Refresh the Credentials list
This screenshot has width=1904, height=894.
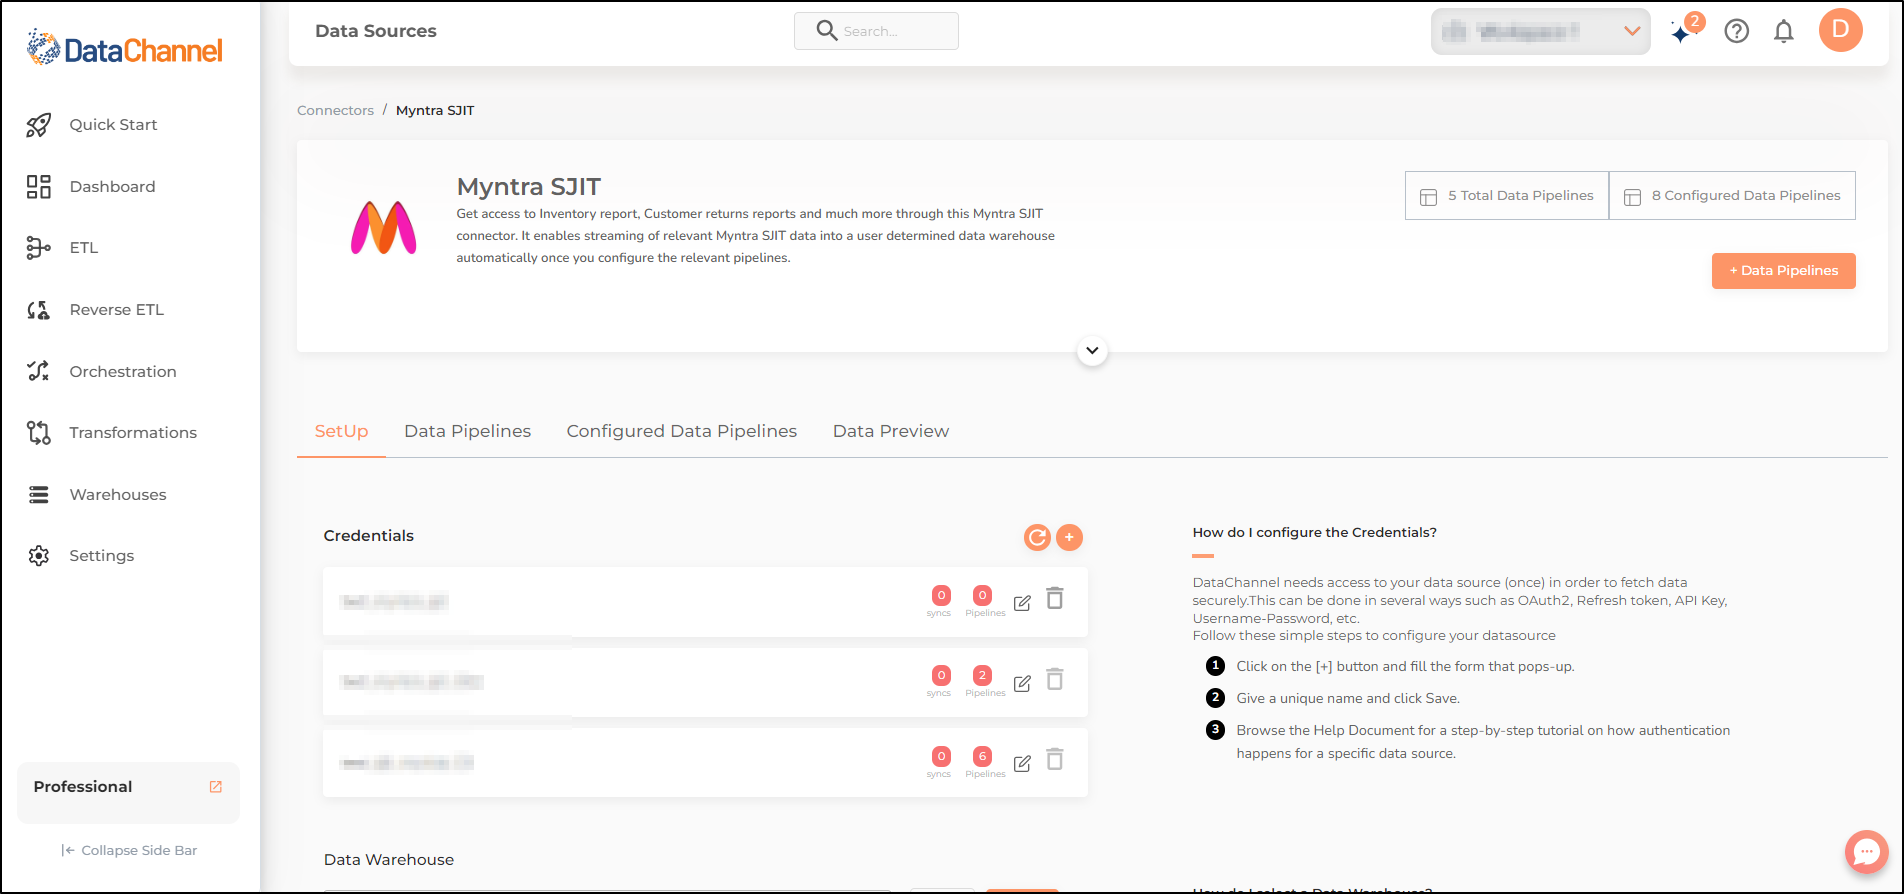[x=1038, y=538]
